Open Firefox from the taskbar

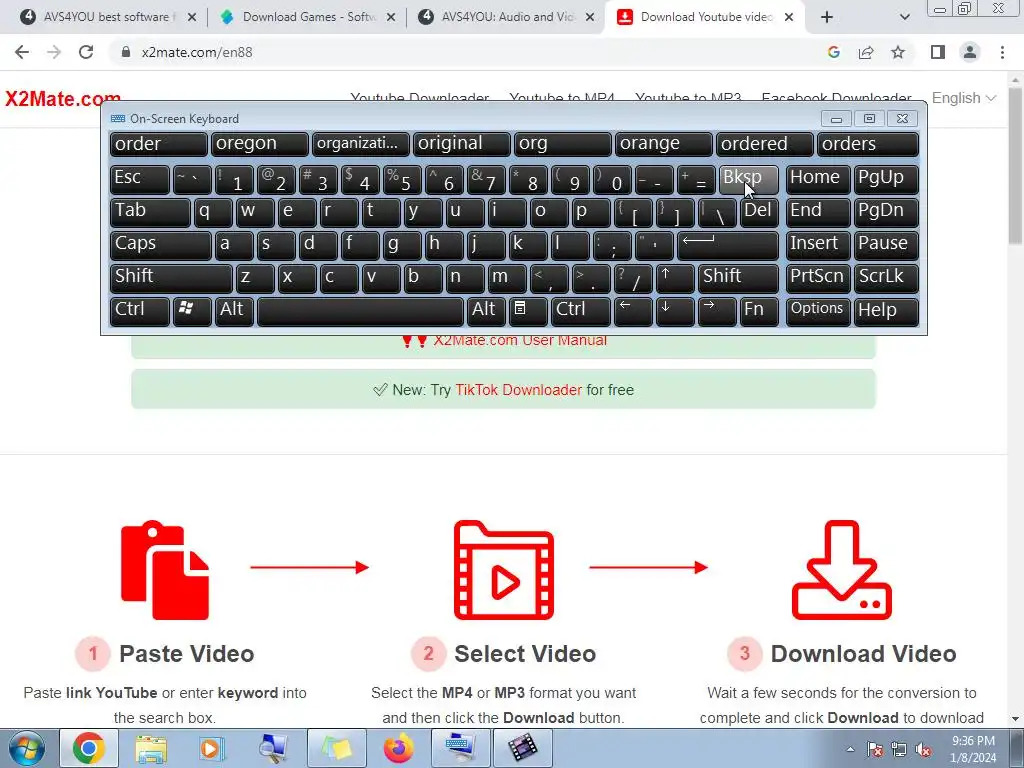[399, 748]
